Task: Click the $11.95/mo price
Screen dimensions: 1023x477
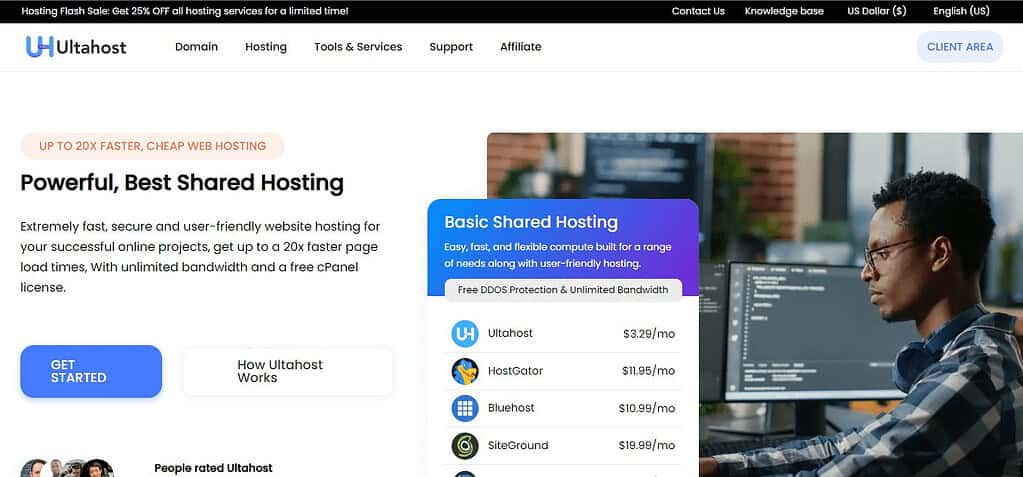Action: pyautogui.click(x=649, y=371)
